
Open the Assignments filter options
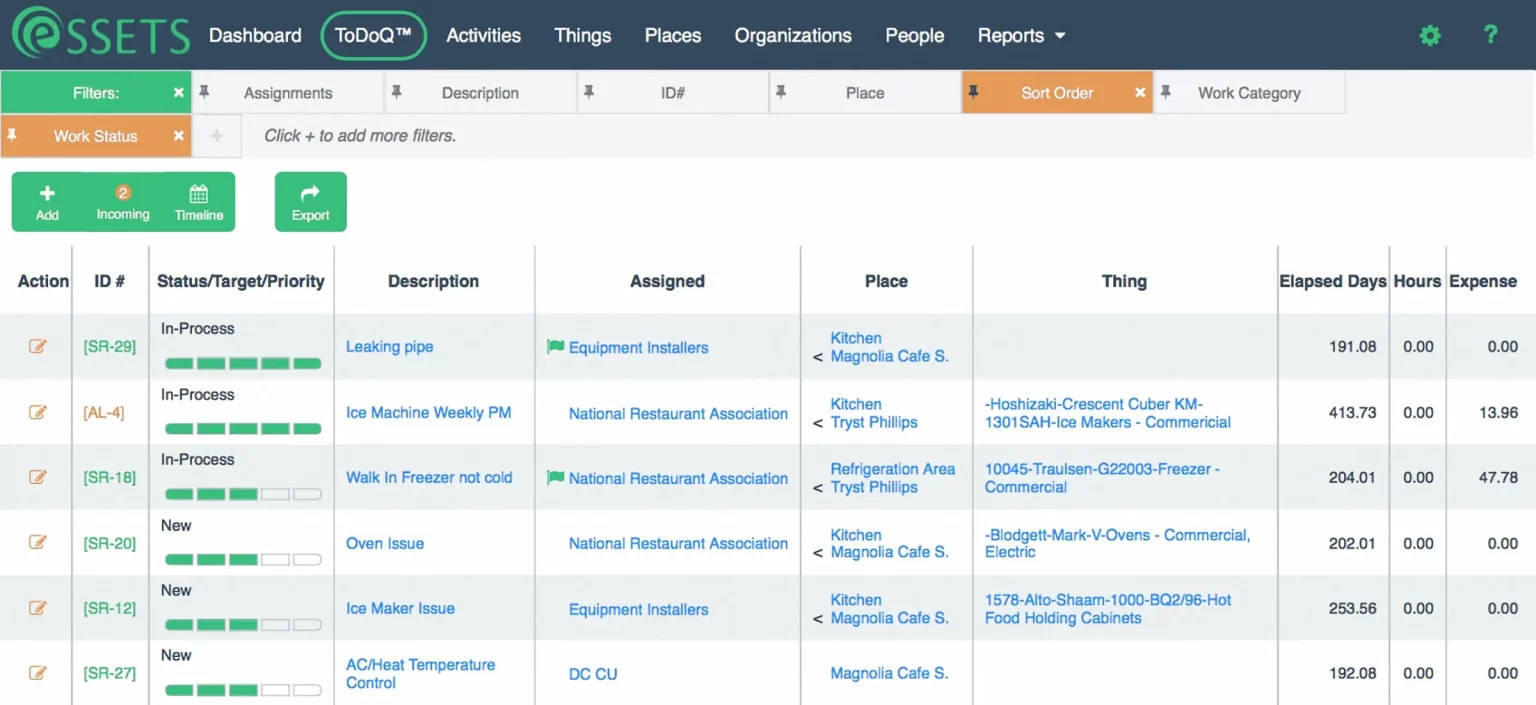click(288, 93)
